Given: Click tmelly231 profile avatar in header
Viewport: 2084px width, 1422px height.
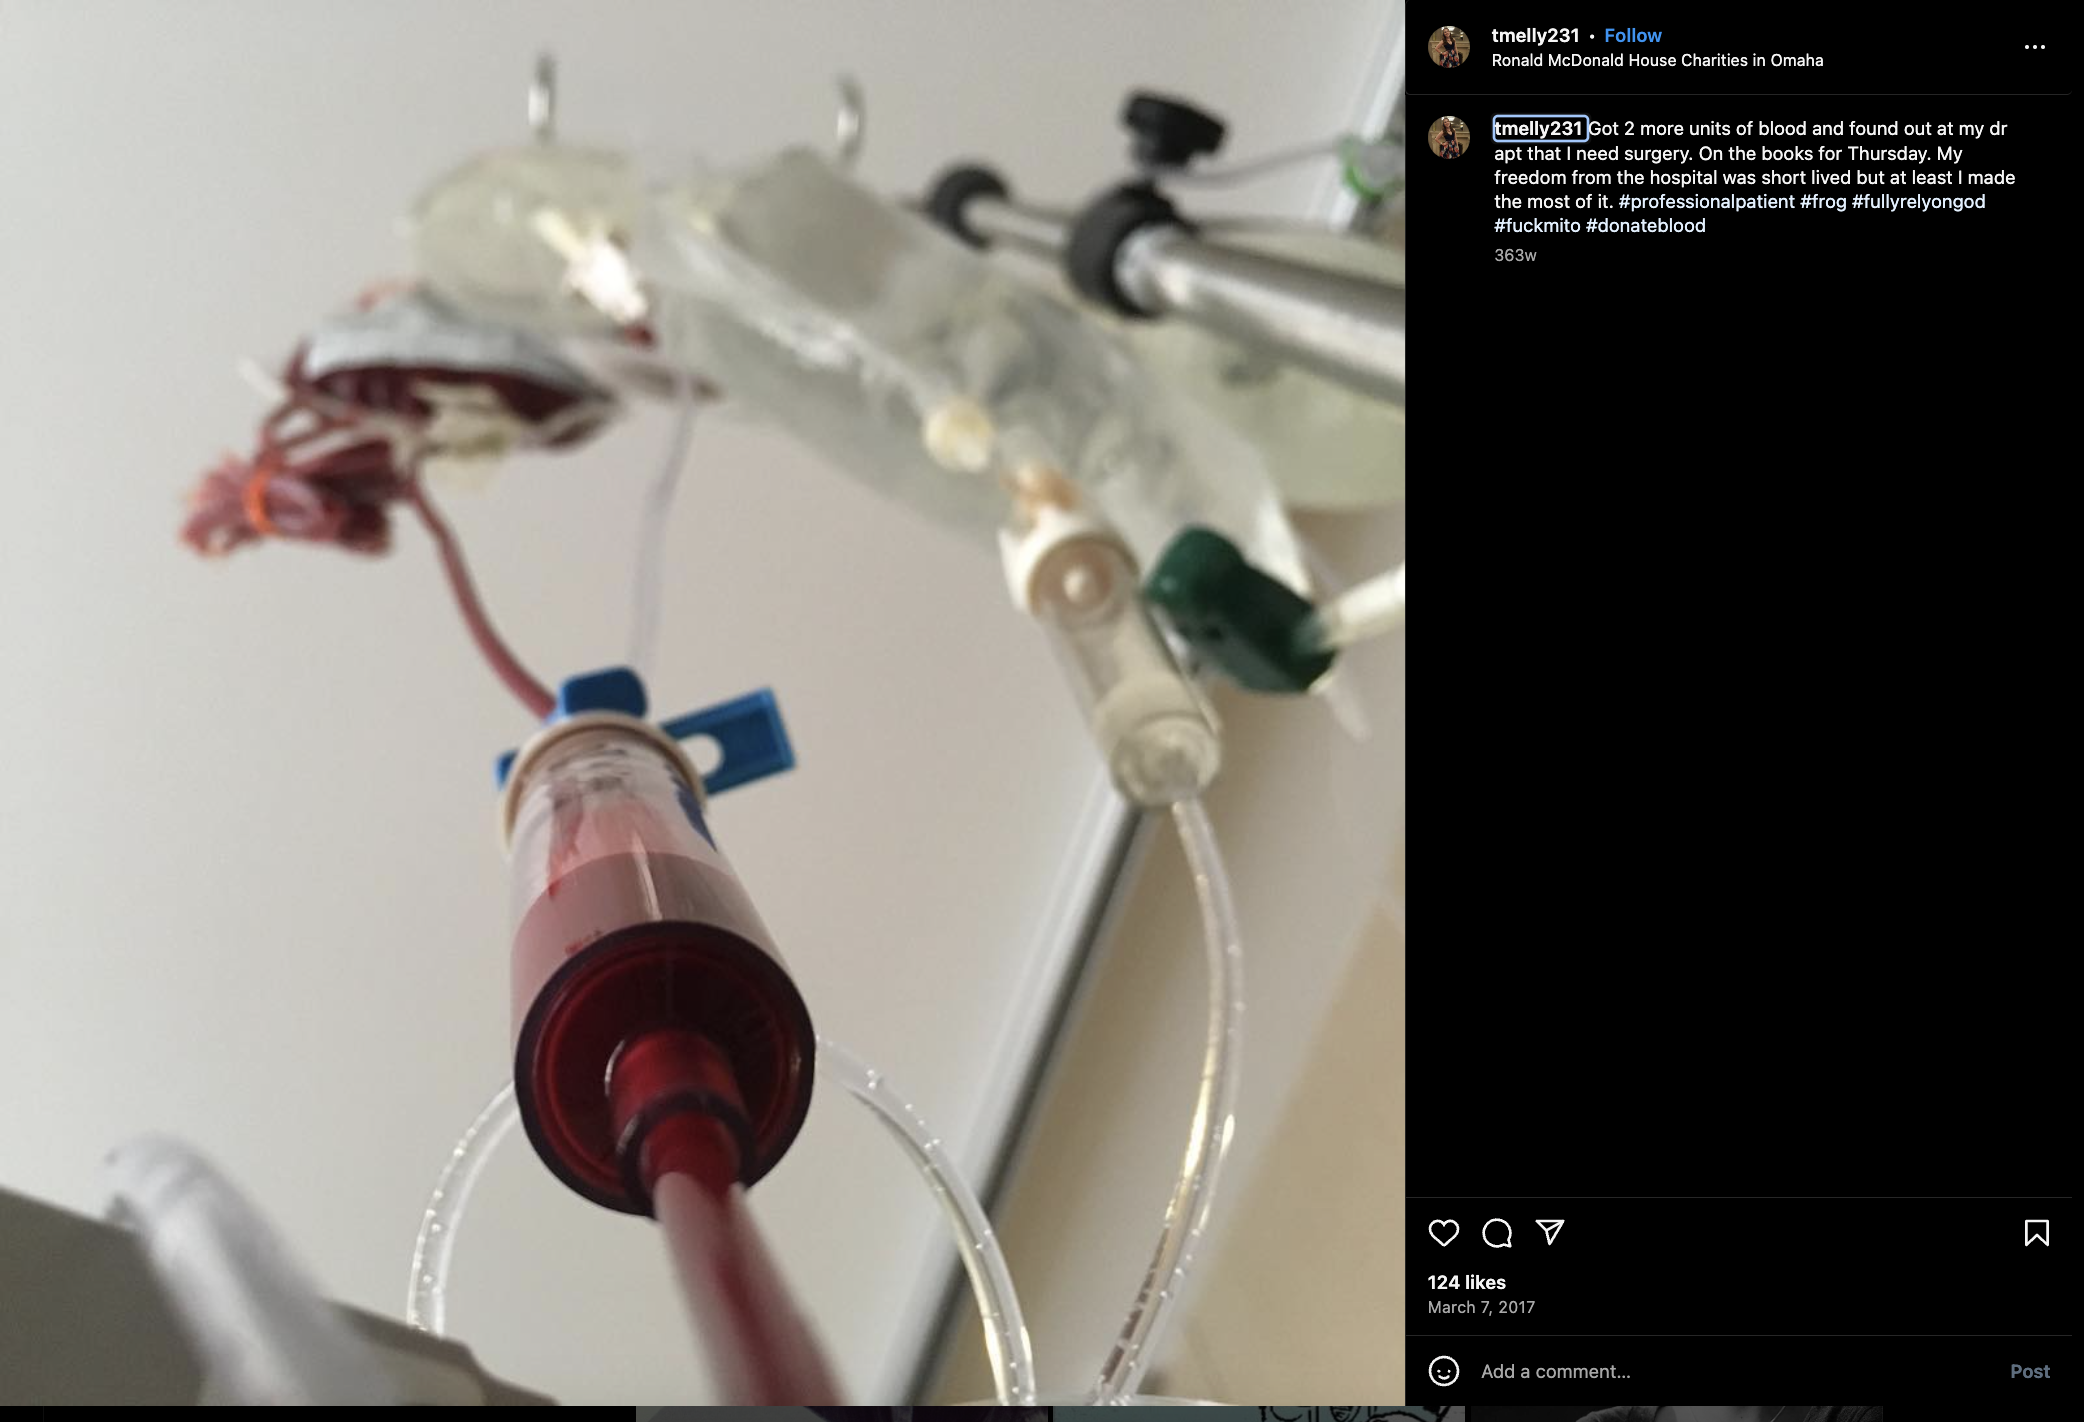Looking at the screenshot, I should 1449,47.
